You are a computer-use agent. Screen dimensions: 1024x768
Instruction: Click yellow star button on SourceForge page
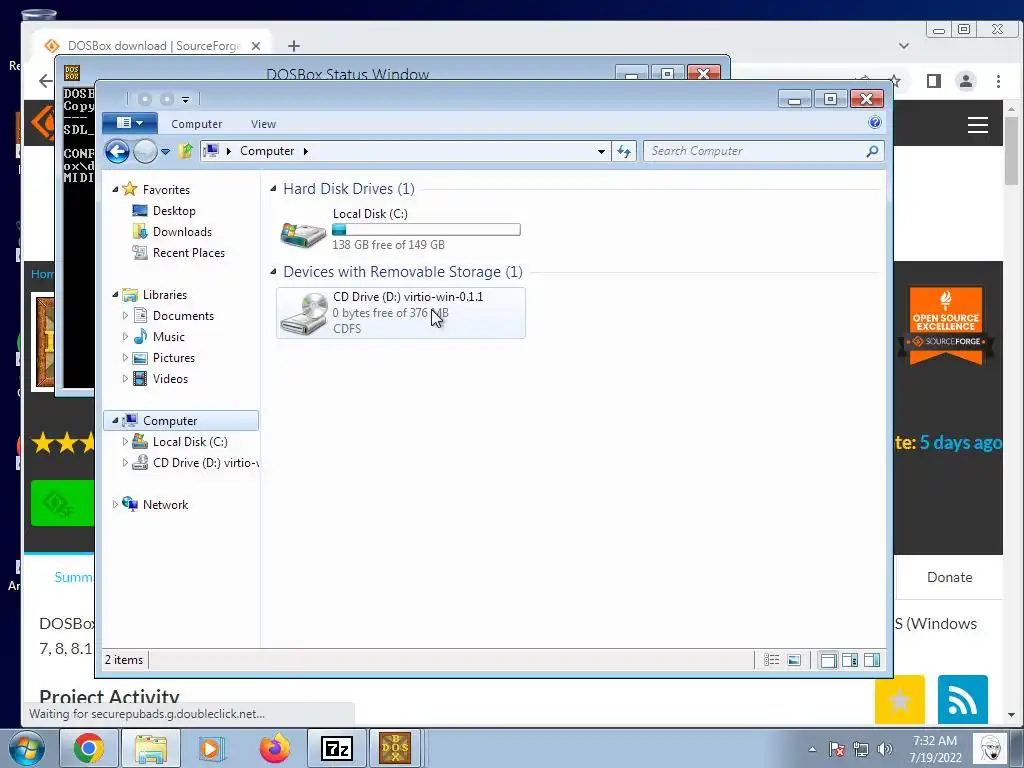[x=900, y=699]
